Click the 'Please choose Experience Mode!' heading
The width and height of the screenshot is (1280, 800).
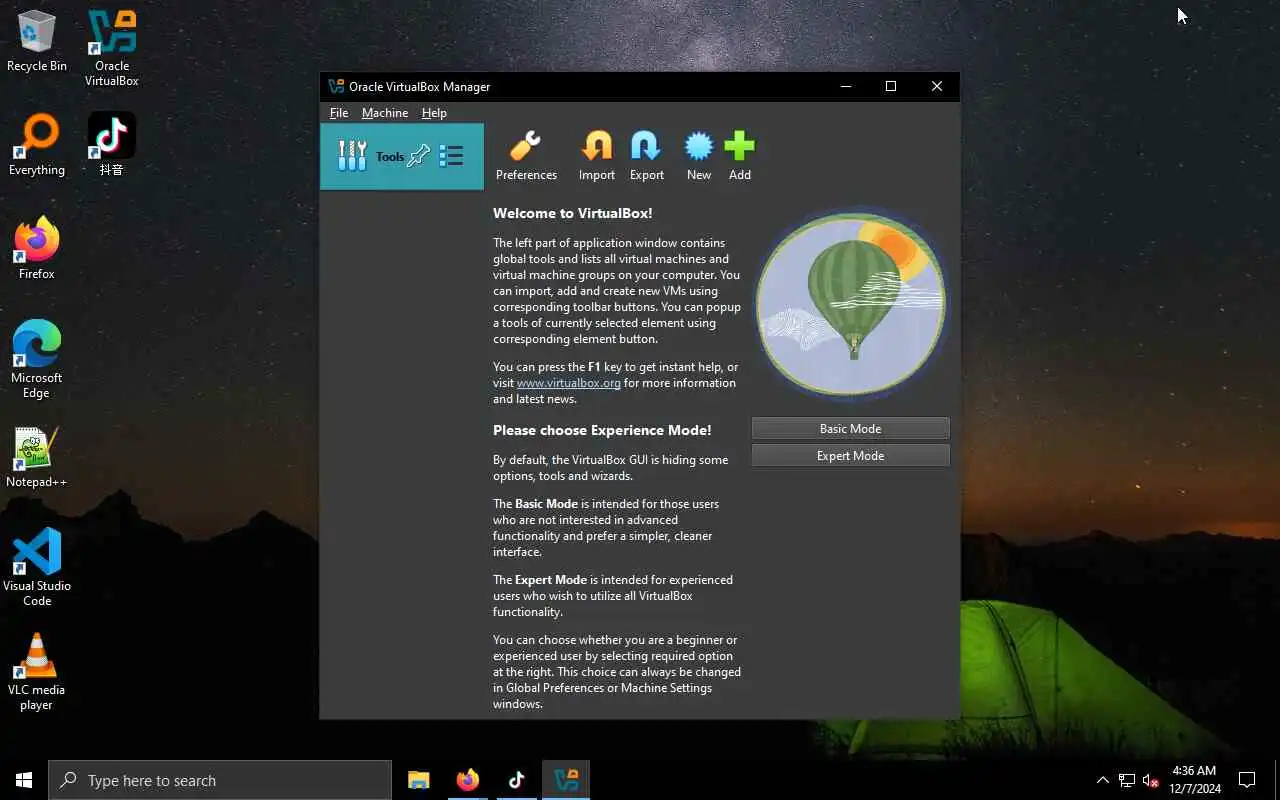point(602,430)
